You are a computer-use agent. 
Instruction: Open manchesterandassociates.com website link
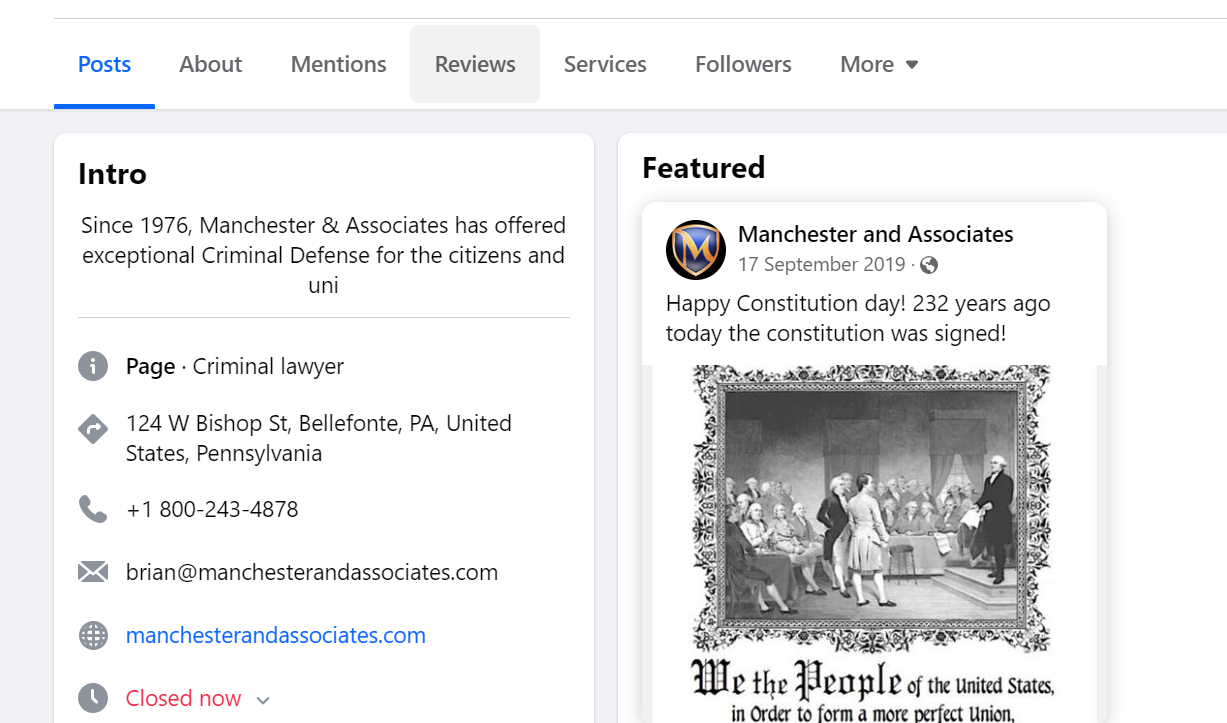tap(275, 634)
